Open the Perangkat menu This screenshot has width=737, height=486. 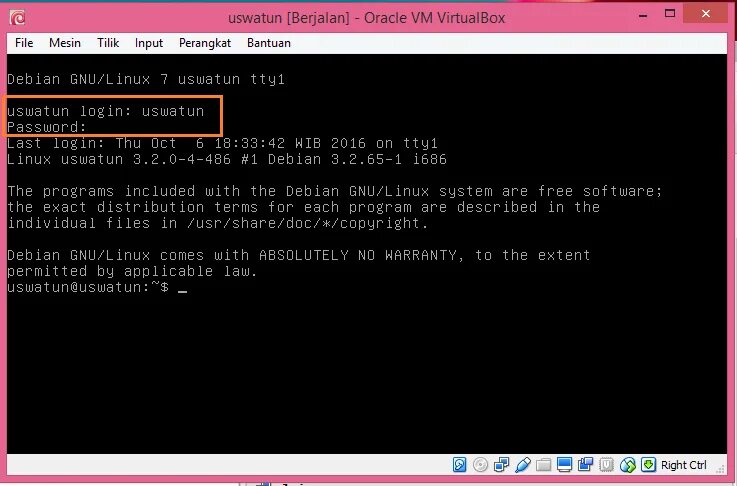[x=205, y=43]
